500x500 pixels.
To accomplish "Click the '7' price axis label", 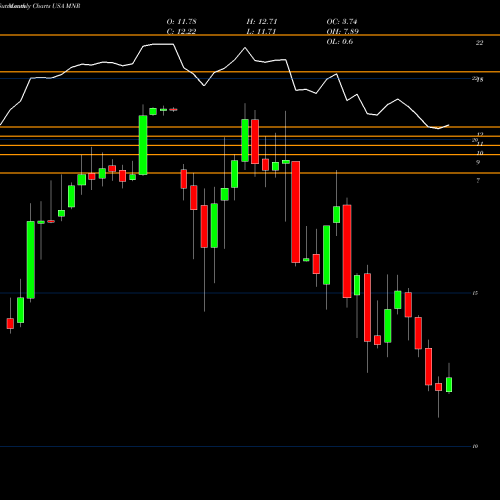I will (478, 181).
